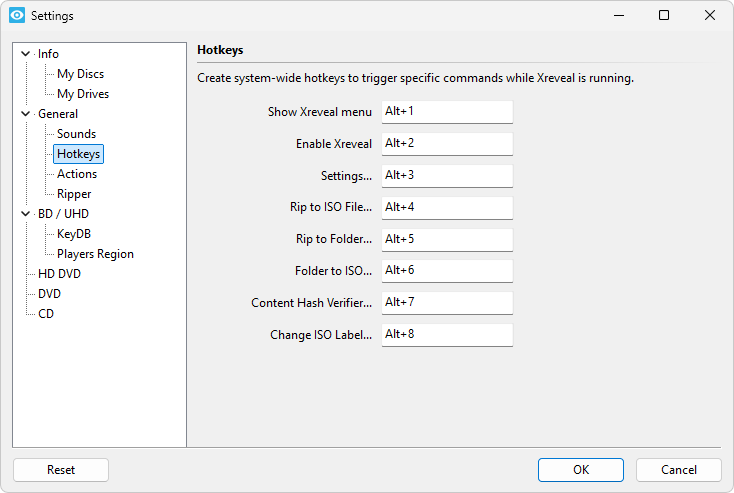Select My Drives tree item
This screenshot has height=493, width=734.
point(83,94)
